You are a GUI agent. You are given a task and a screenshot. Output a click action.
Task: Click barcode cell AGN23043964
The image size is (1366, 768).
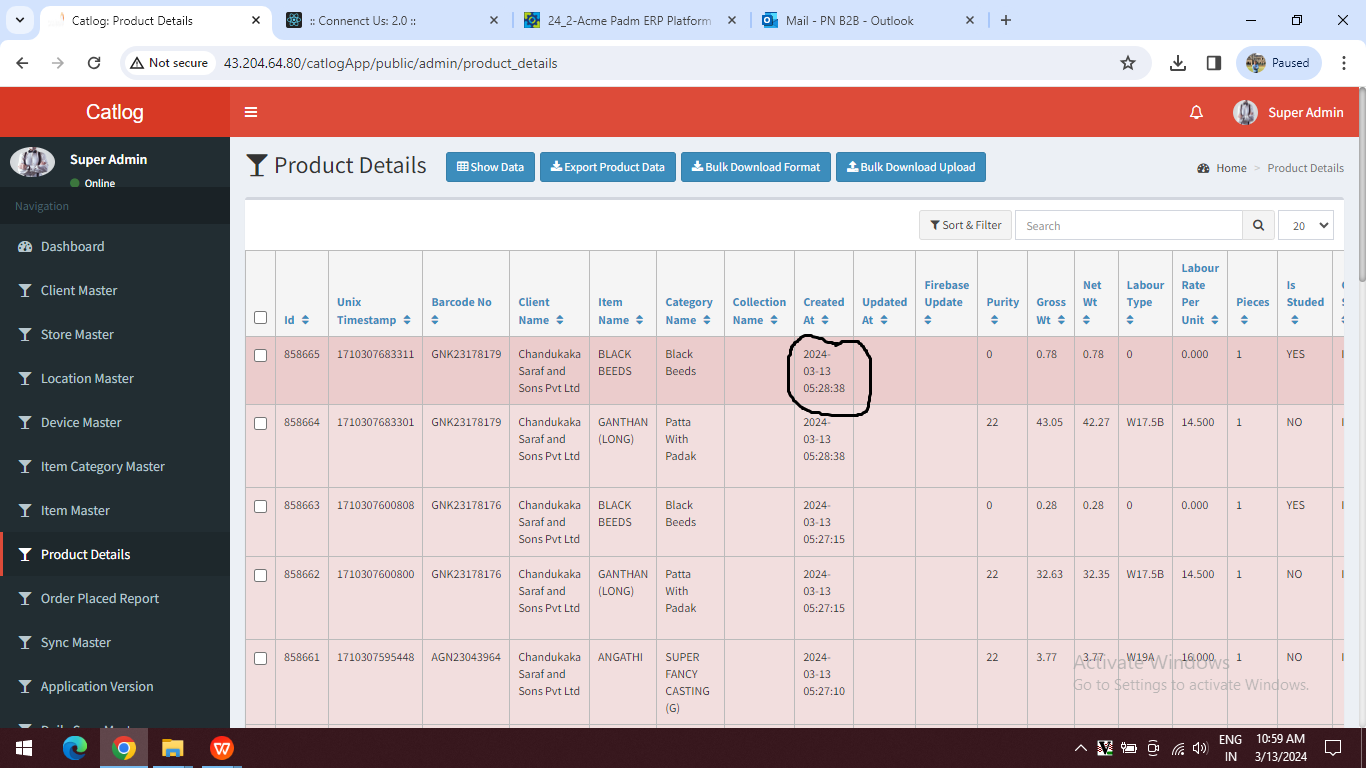[466, 657]
